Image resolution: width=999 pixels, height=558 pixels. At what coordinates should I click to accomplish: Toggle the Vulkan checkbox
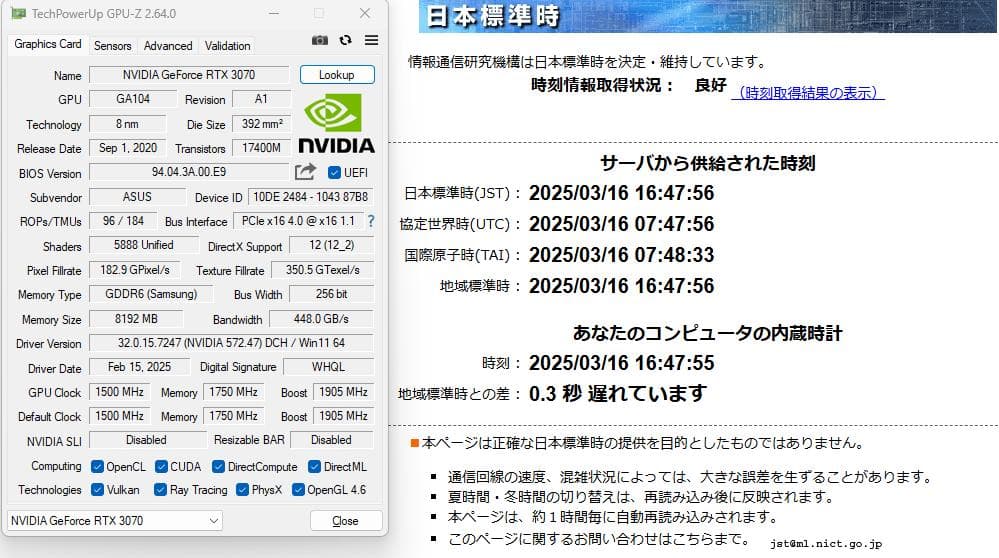pyautogui.click(x=97, y=489)
